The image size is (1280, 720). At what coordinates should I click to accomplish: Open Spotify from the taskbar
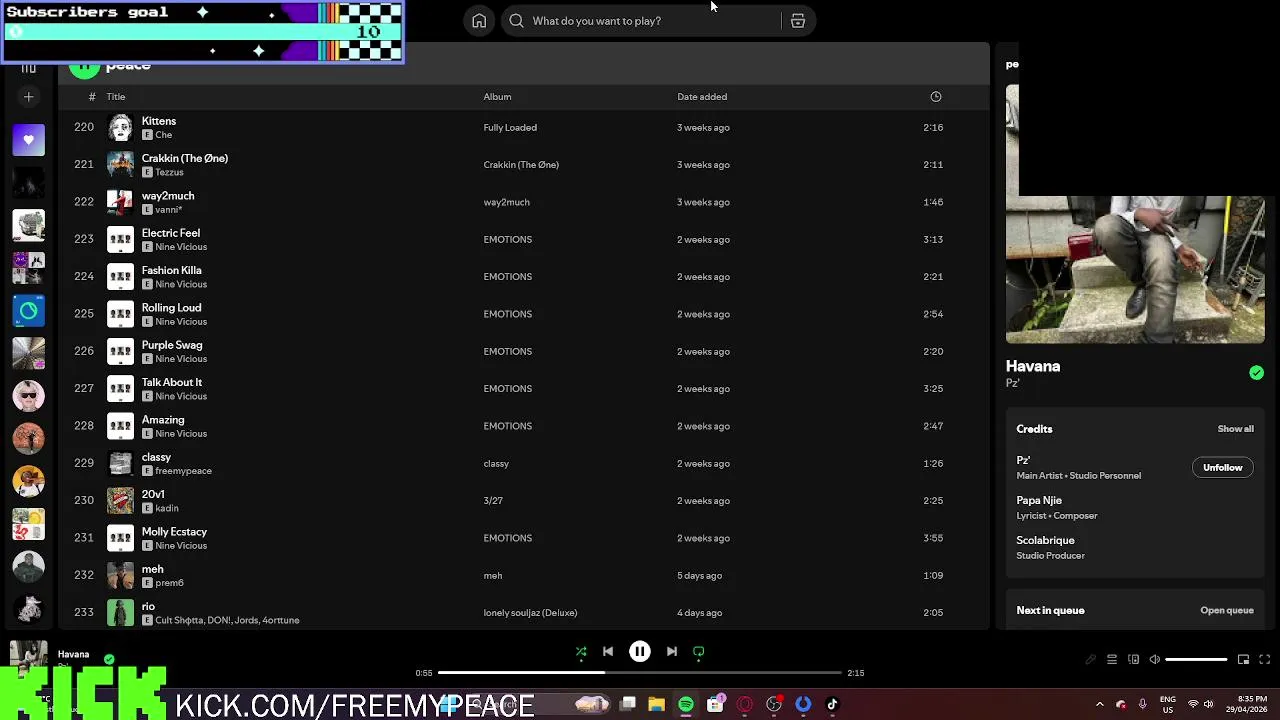coord(686,705)
